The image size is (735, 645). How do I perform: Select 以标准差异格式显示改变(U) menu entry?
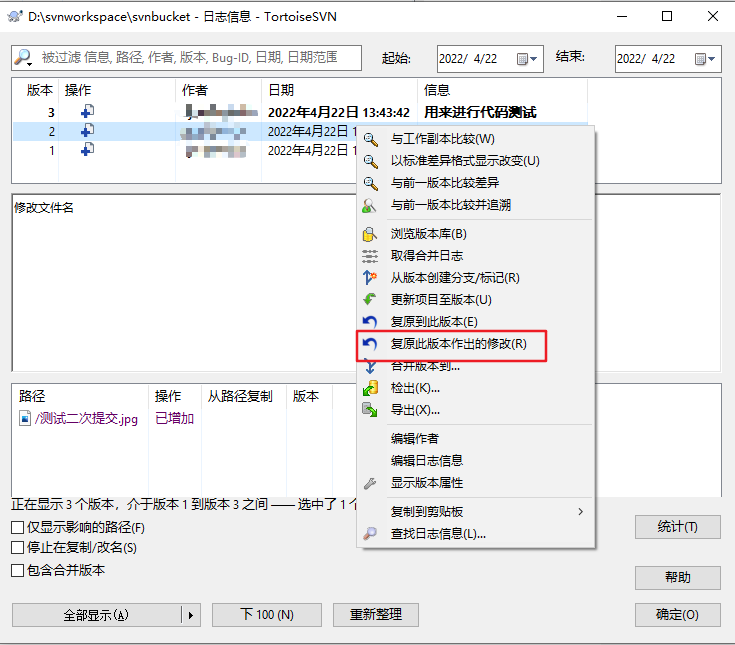coord(476,161)
